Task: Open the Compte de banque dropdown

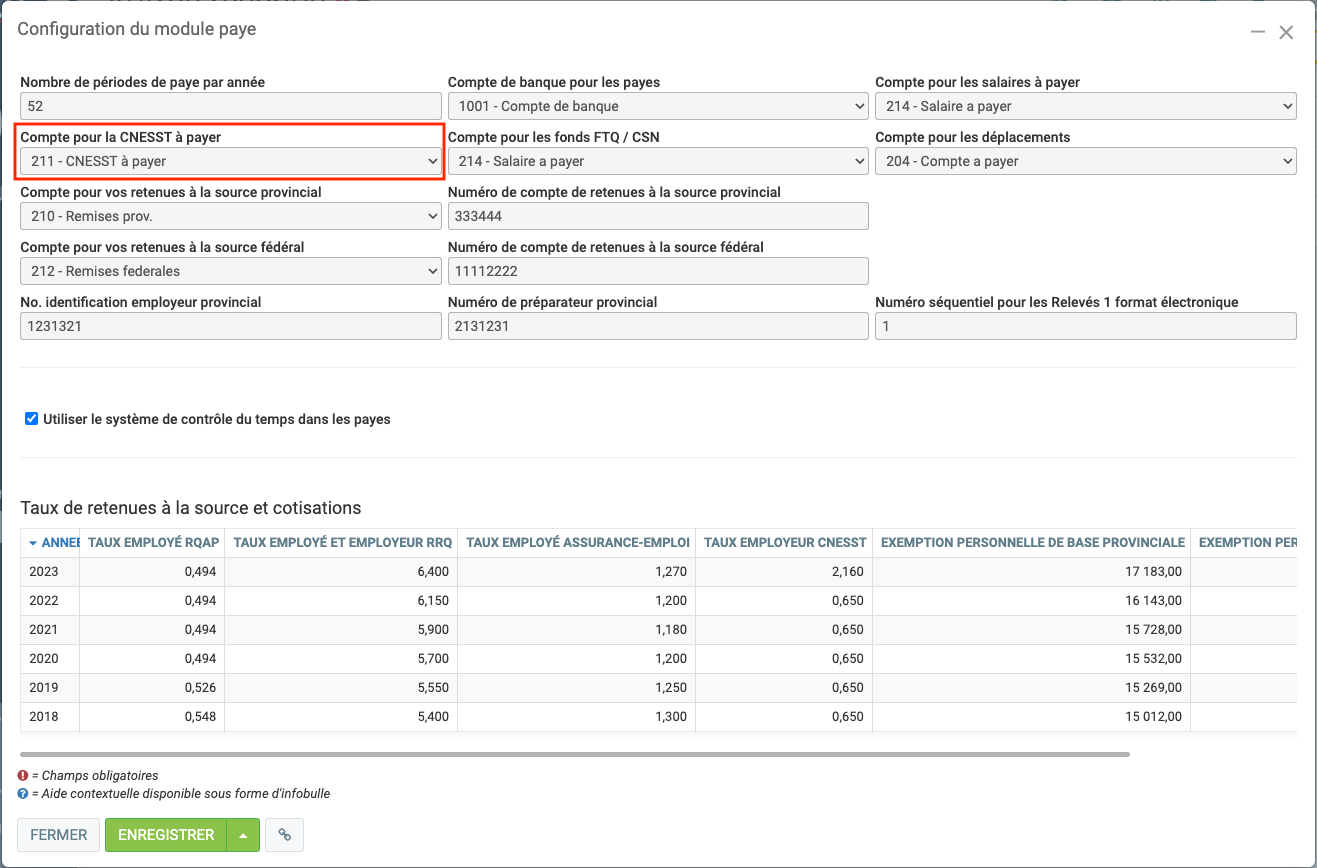Action: (x=657, y=106)
